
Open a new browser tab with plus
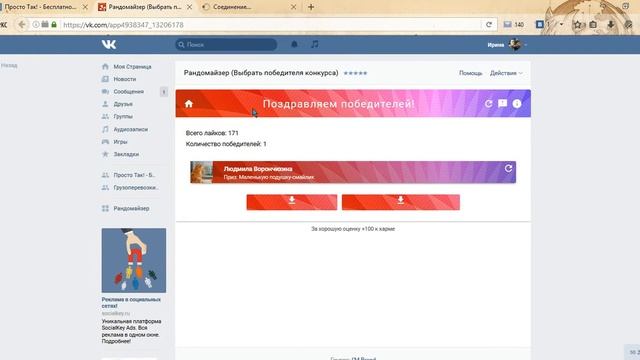click(x=311, y=7)
